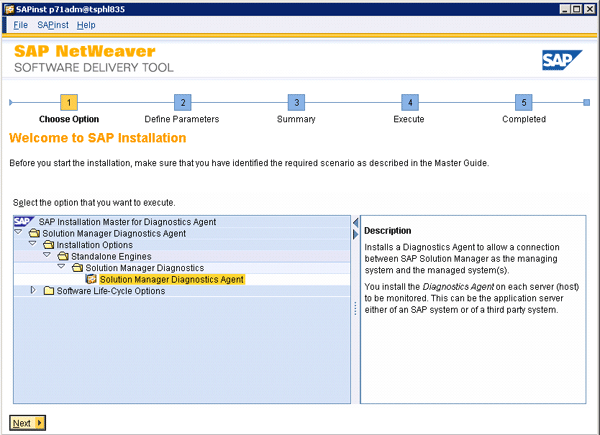Viewport: 600px width, 435px height.
Task: Click step 1 Choose Option marker
Action: point(69,103)
